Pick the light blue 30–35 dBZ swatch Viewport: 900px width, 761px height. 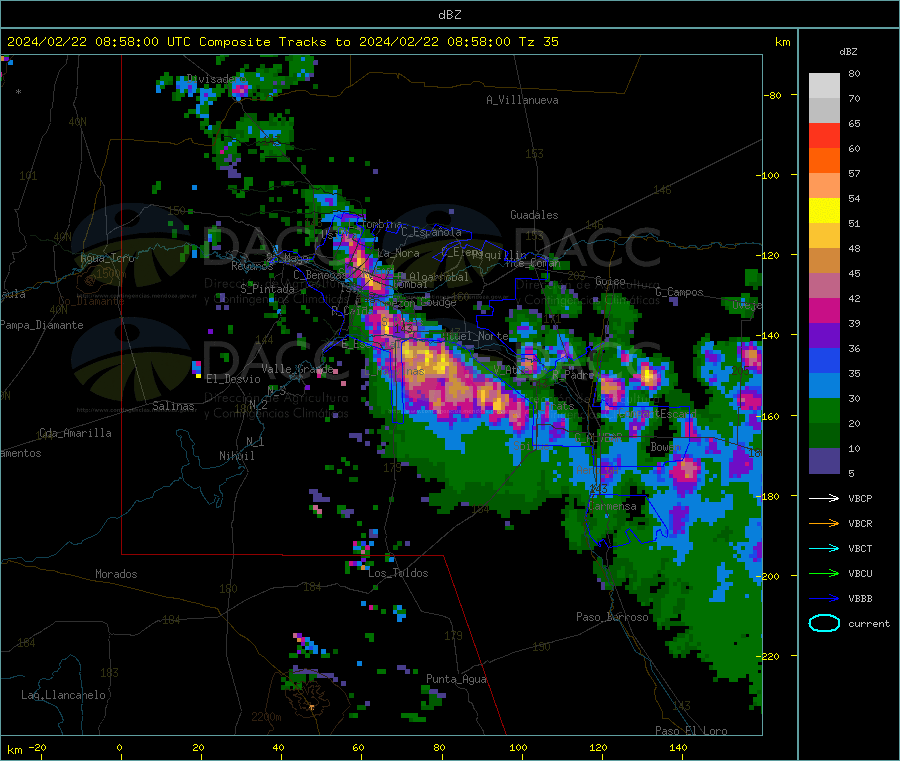[824, 386]
